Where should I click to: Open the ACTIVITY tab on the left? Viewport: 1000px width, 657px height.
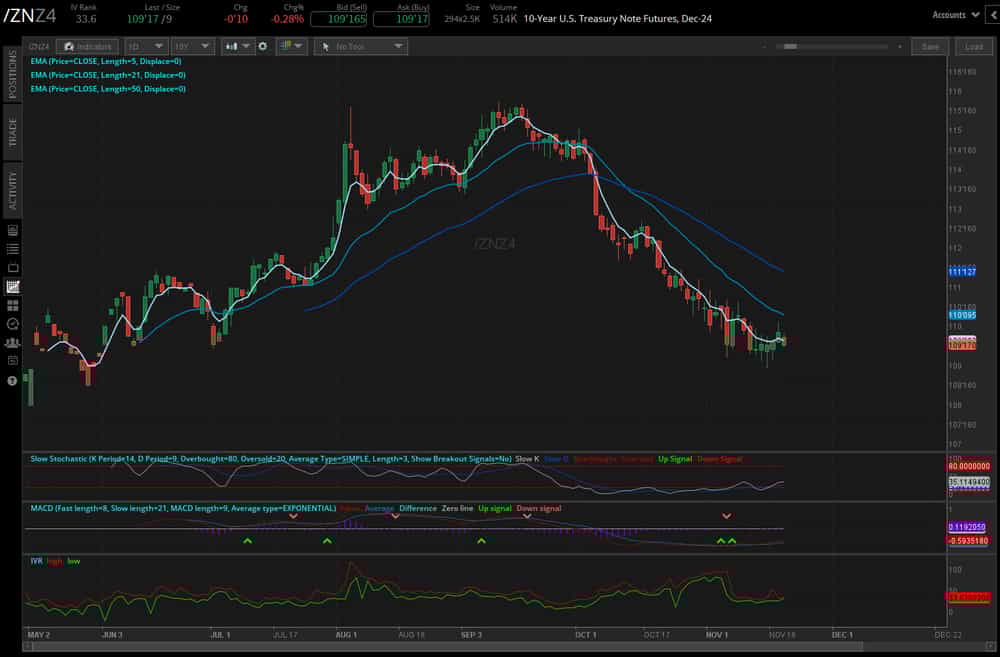pos(11,184)
